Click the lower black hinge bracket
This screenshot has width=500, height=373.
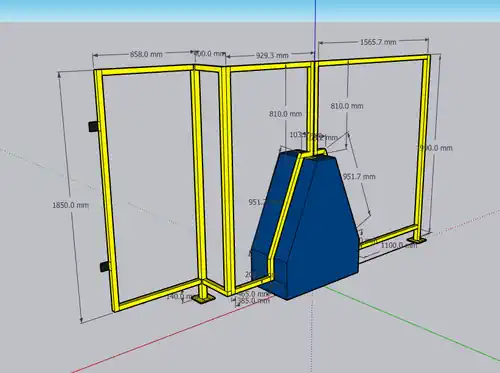(x=105, y=266)
